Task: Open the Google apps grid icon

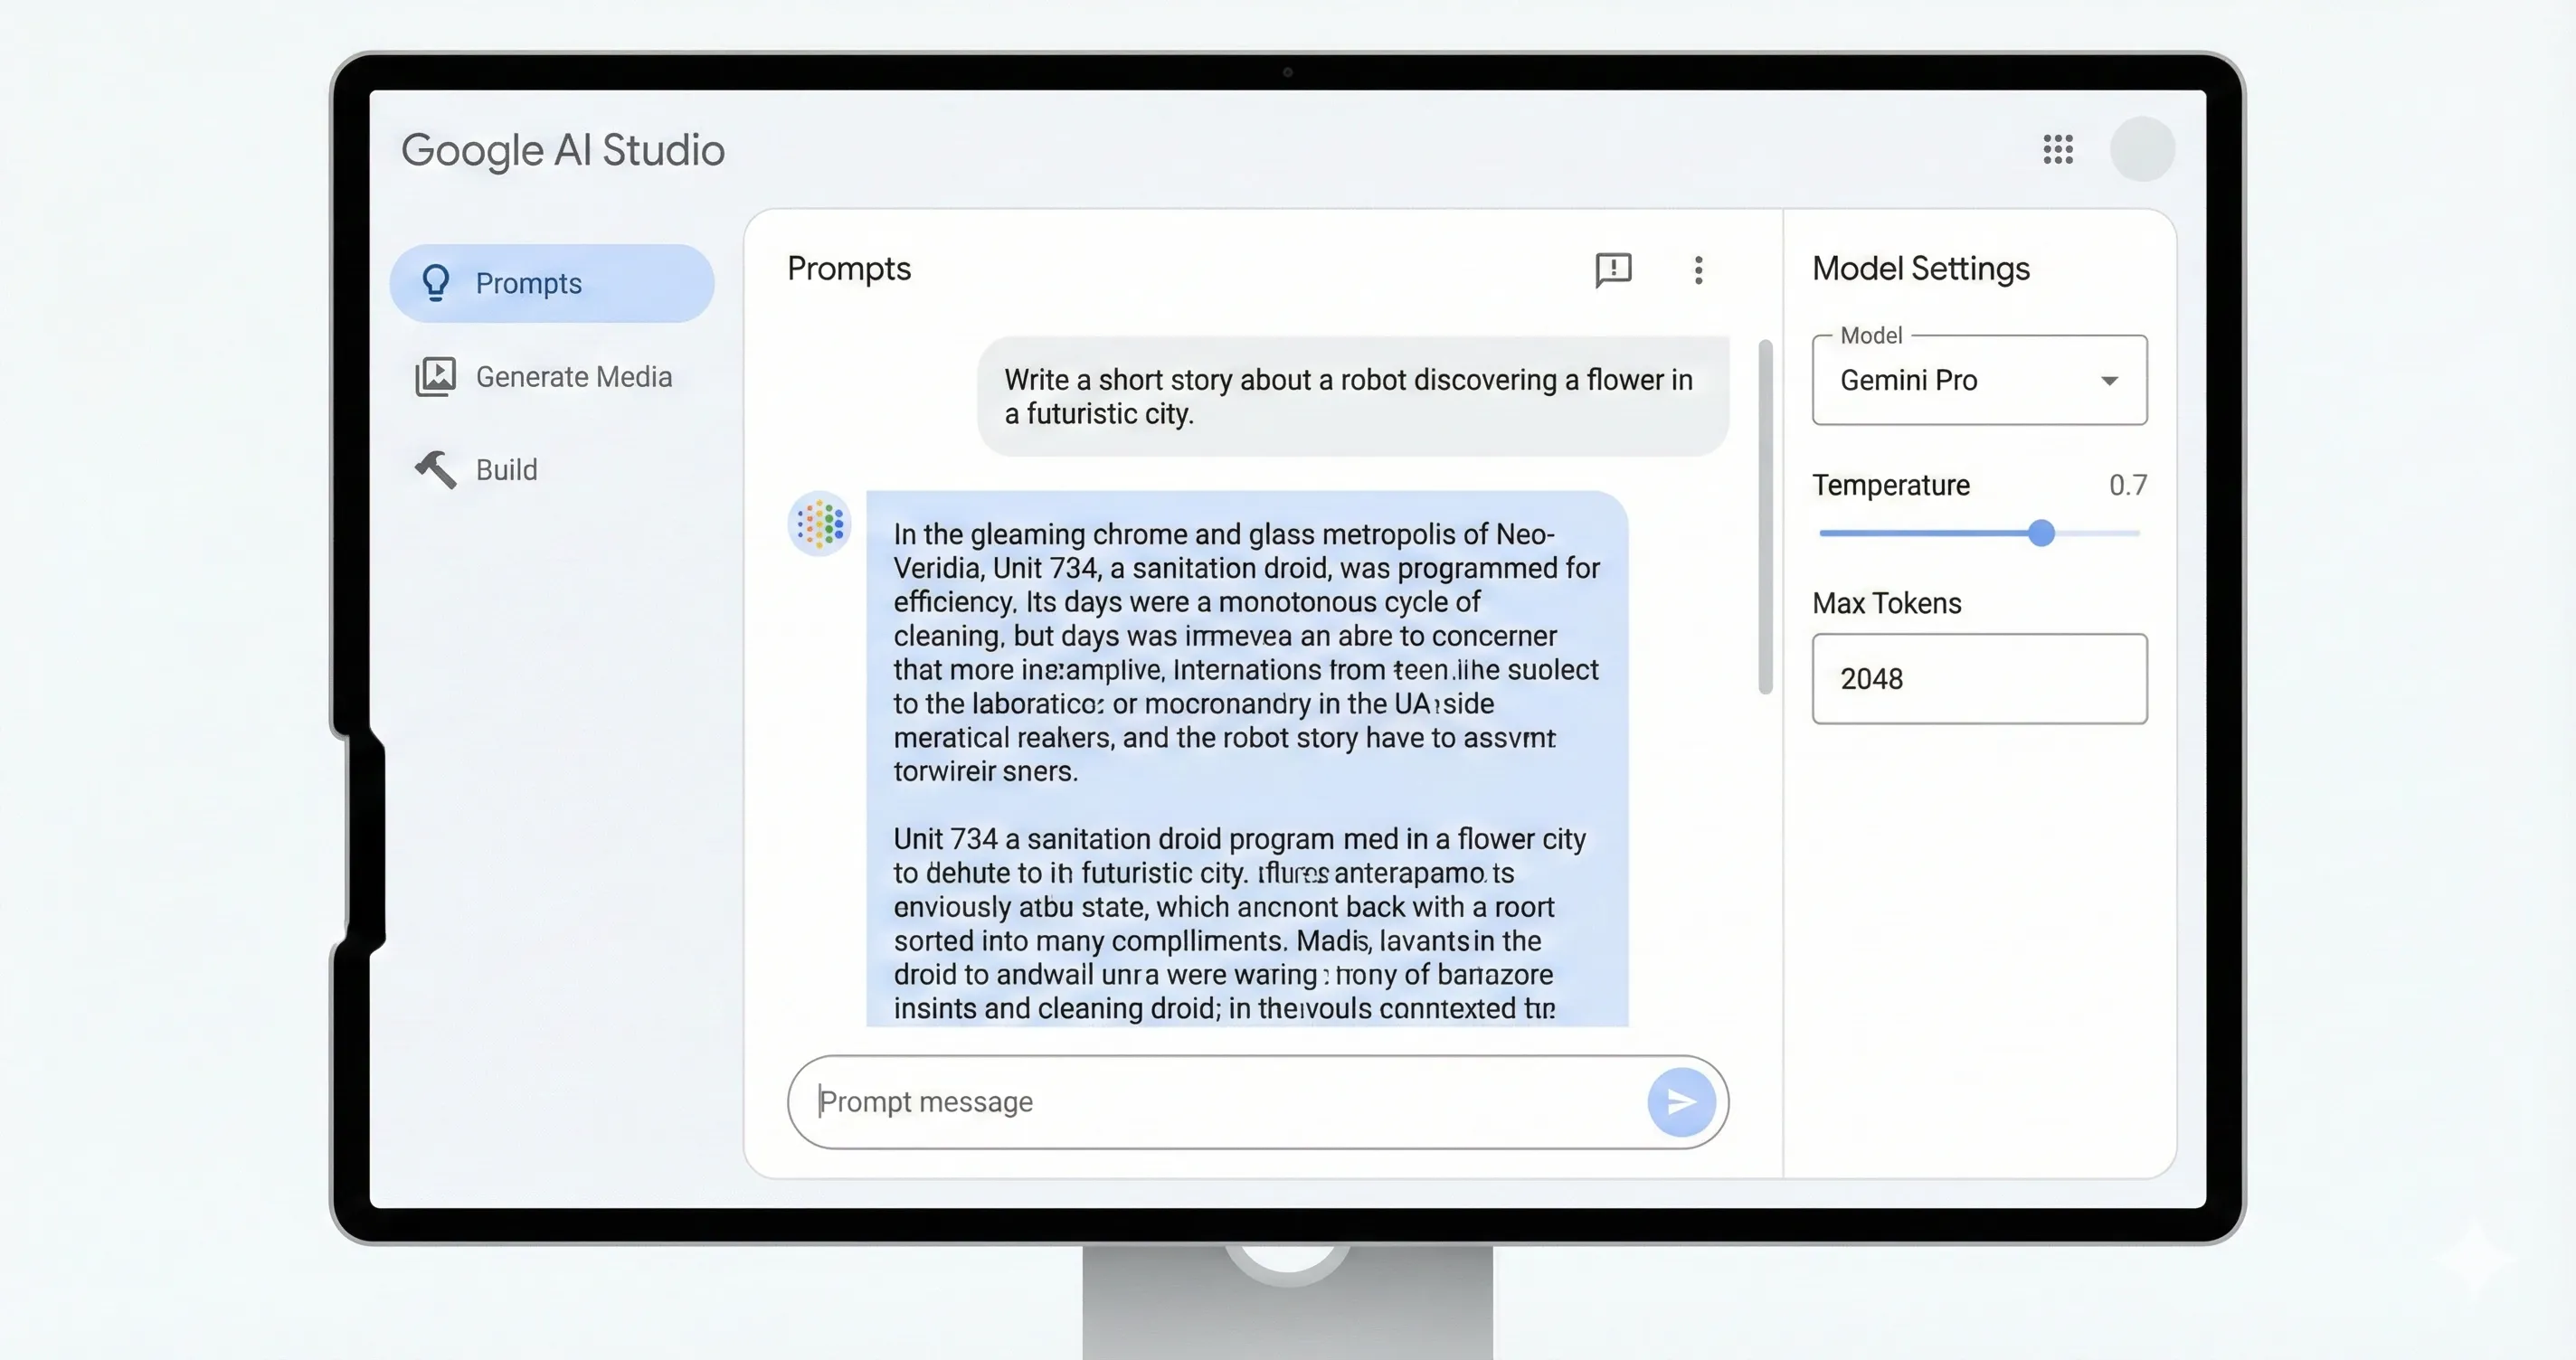Action: tap(2057, 149)
